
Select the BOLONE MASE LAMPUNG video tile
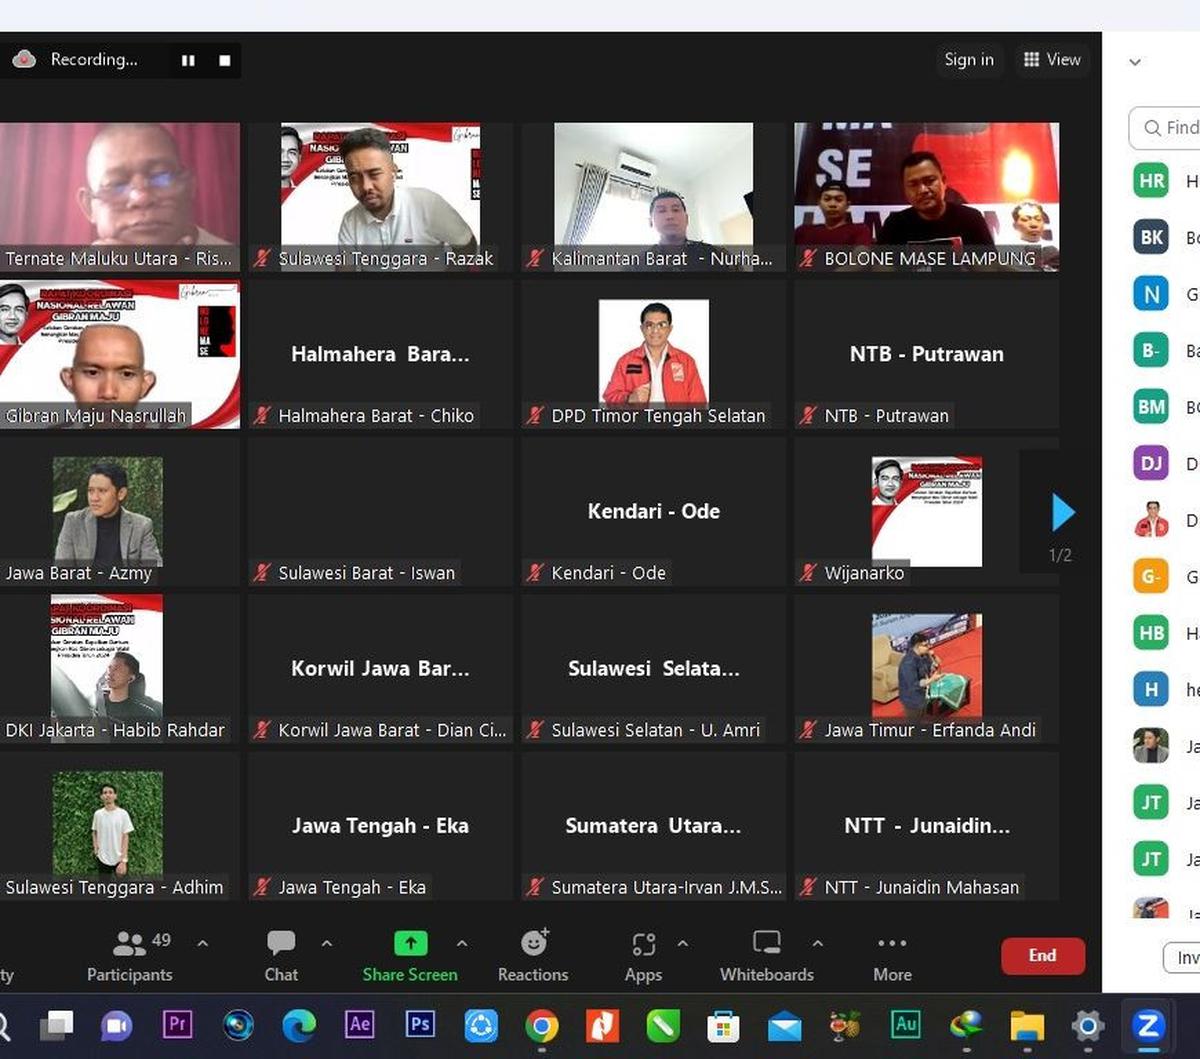(x=926, y=197)
